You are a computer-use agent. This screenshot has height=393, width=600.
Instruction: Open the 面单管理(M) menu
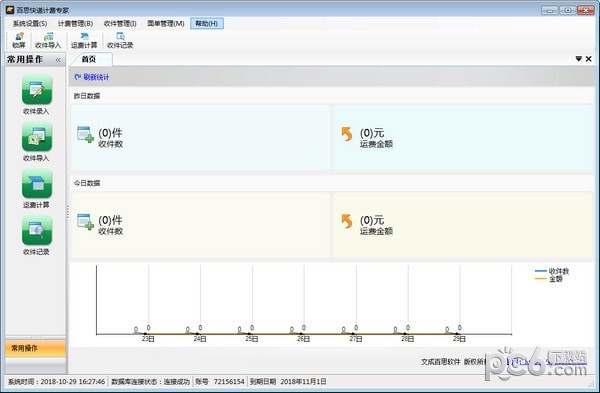point(166,24)
